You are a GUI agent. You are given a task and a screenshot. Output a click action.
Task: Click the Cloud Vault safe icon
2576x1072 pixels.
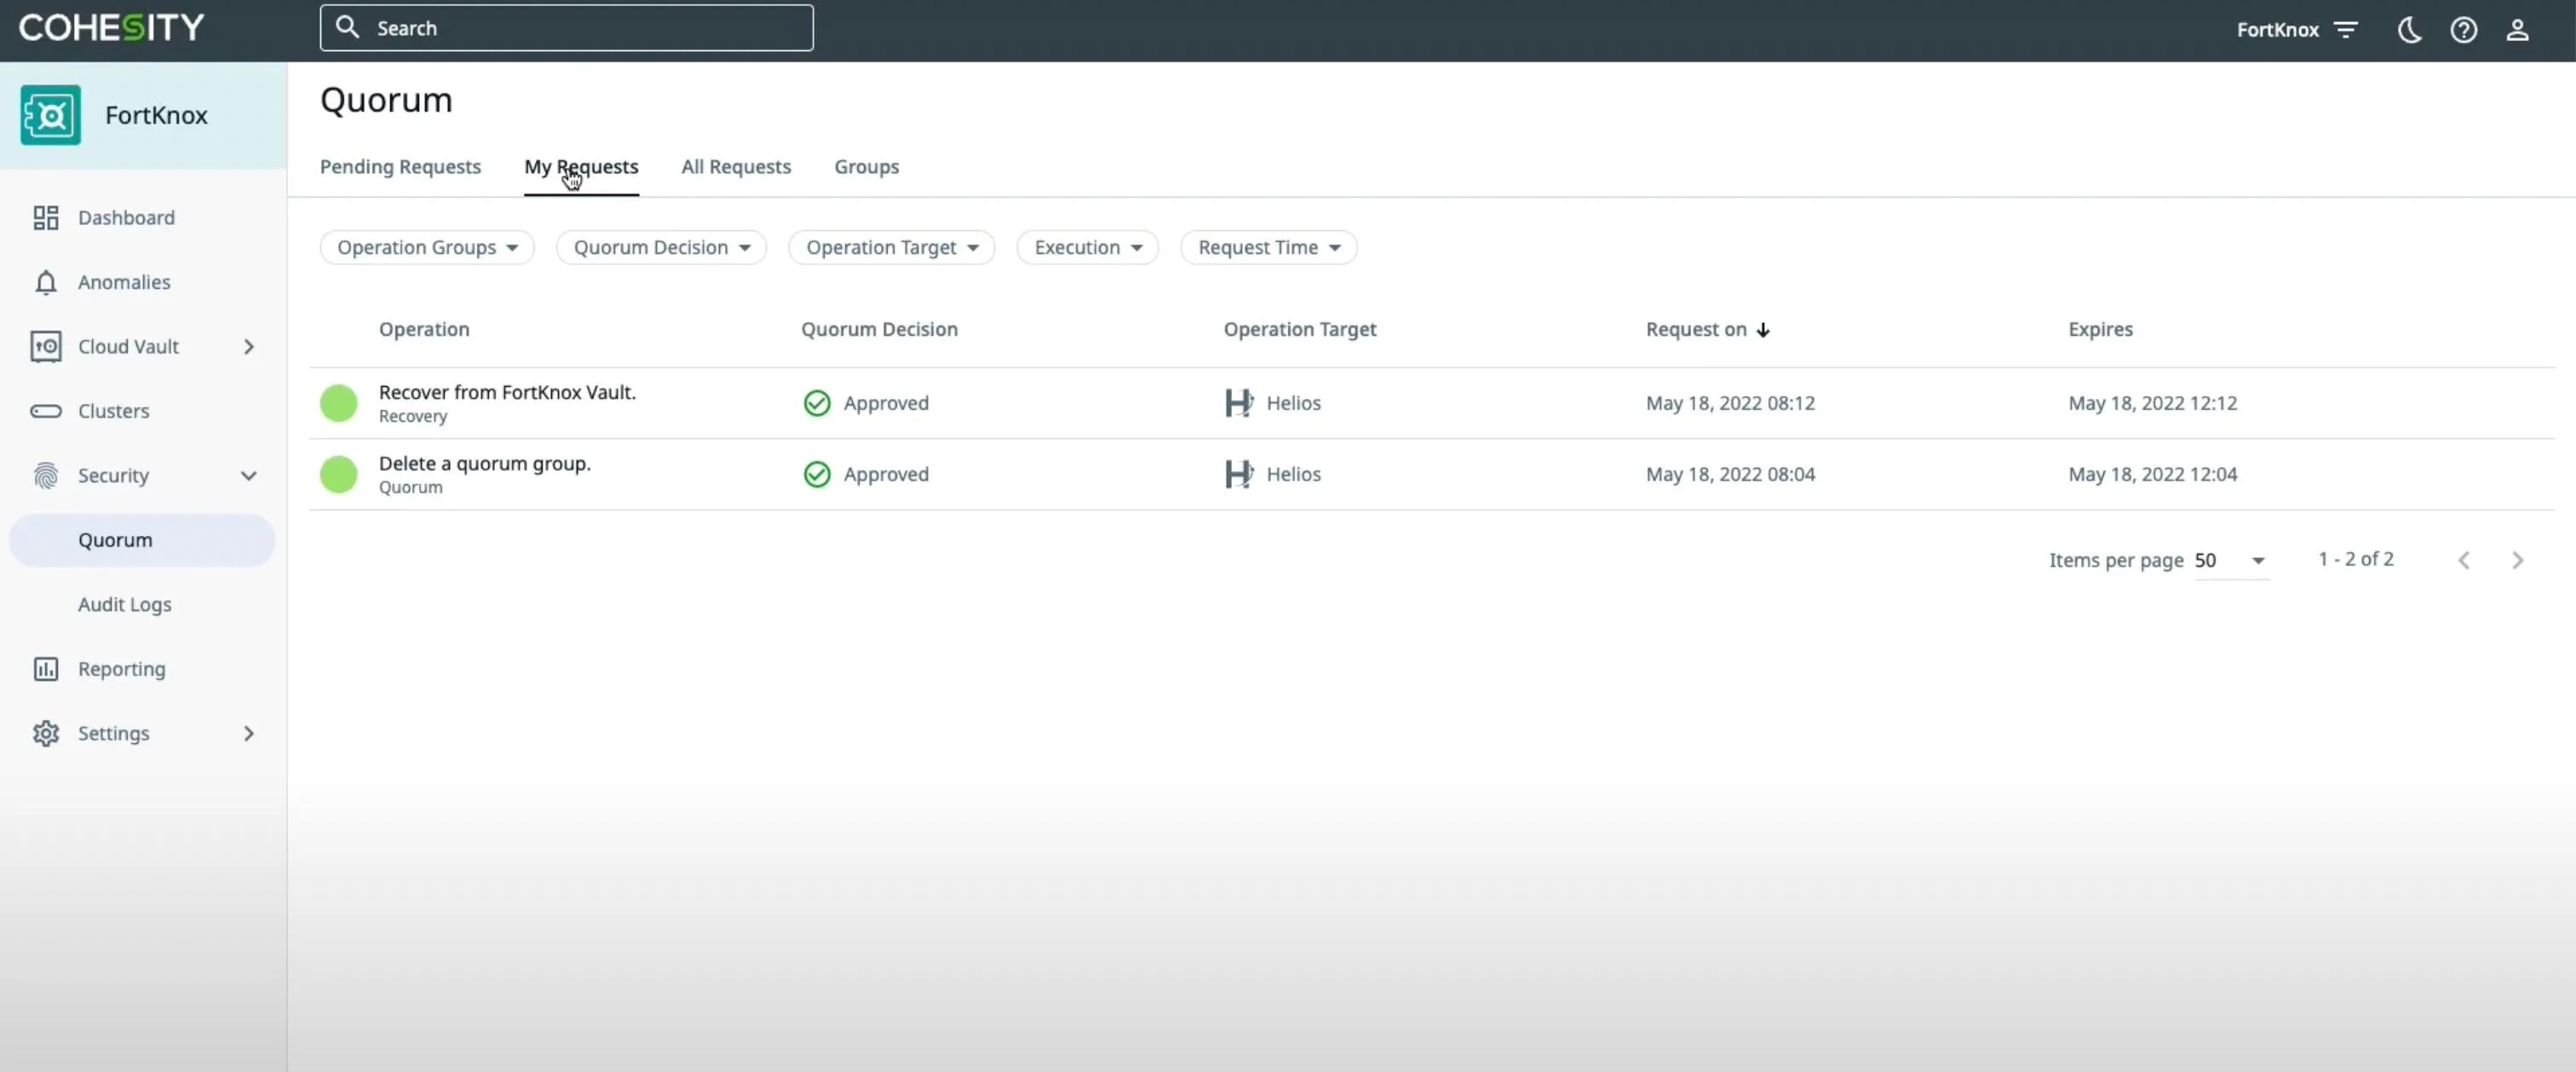46,346
